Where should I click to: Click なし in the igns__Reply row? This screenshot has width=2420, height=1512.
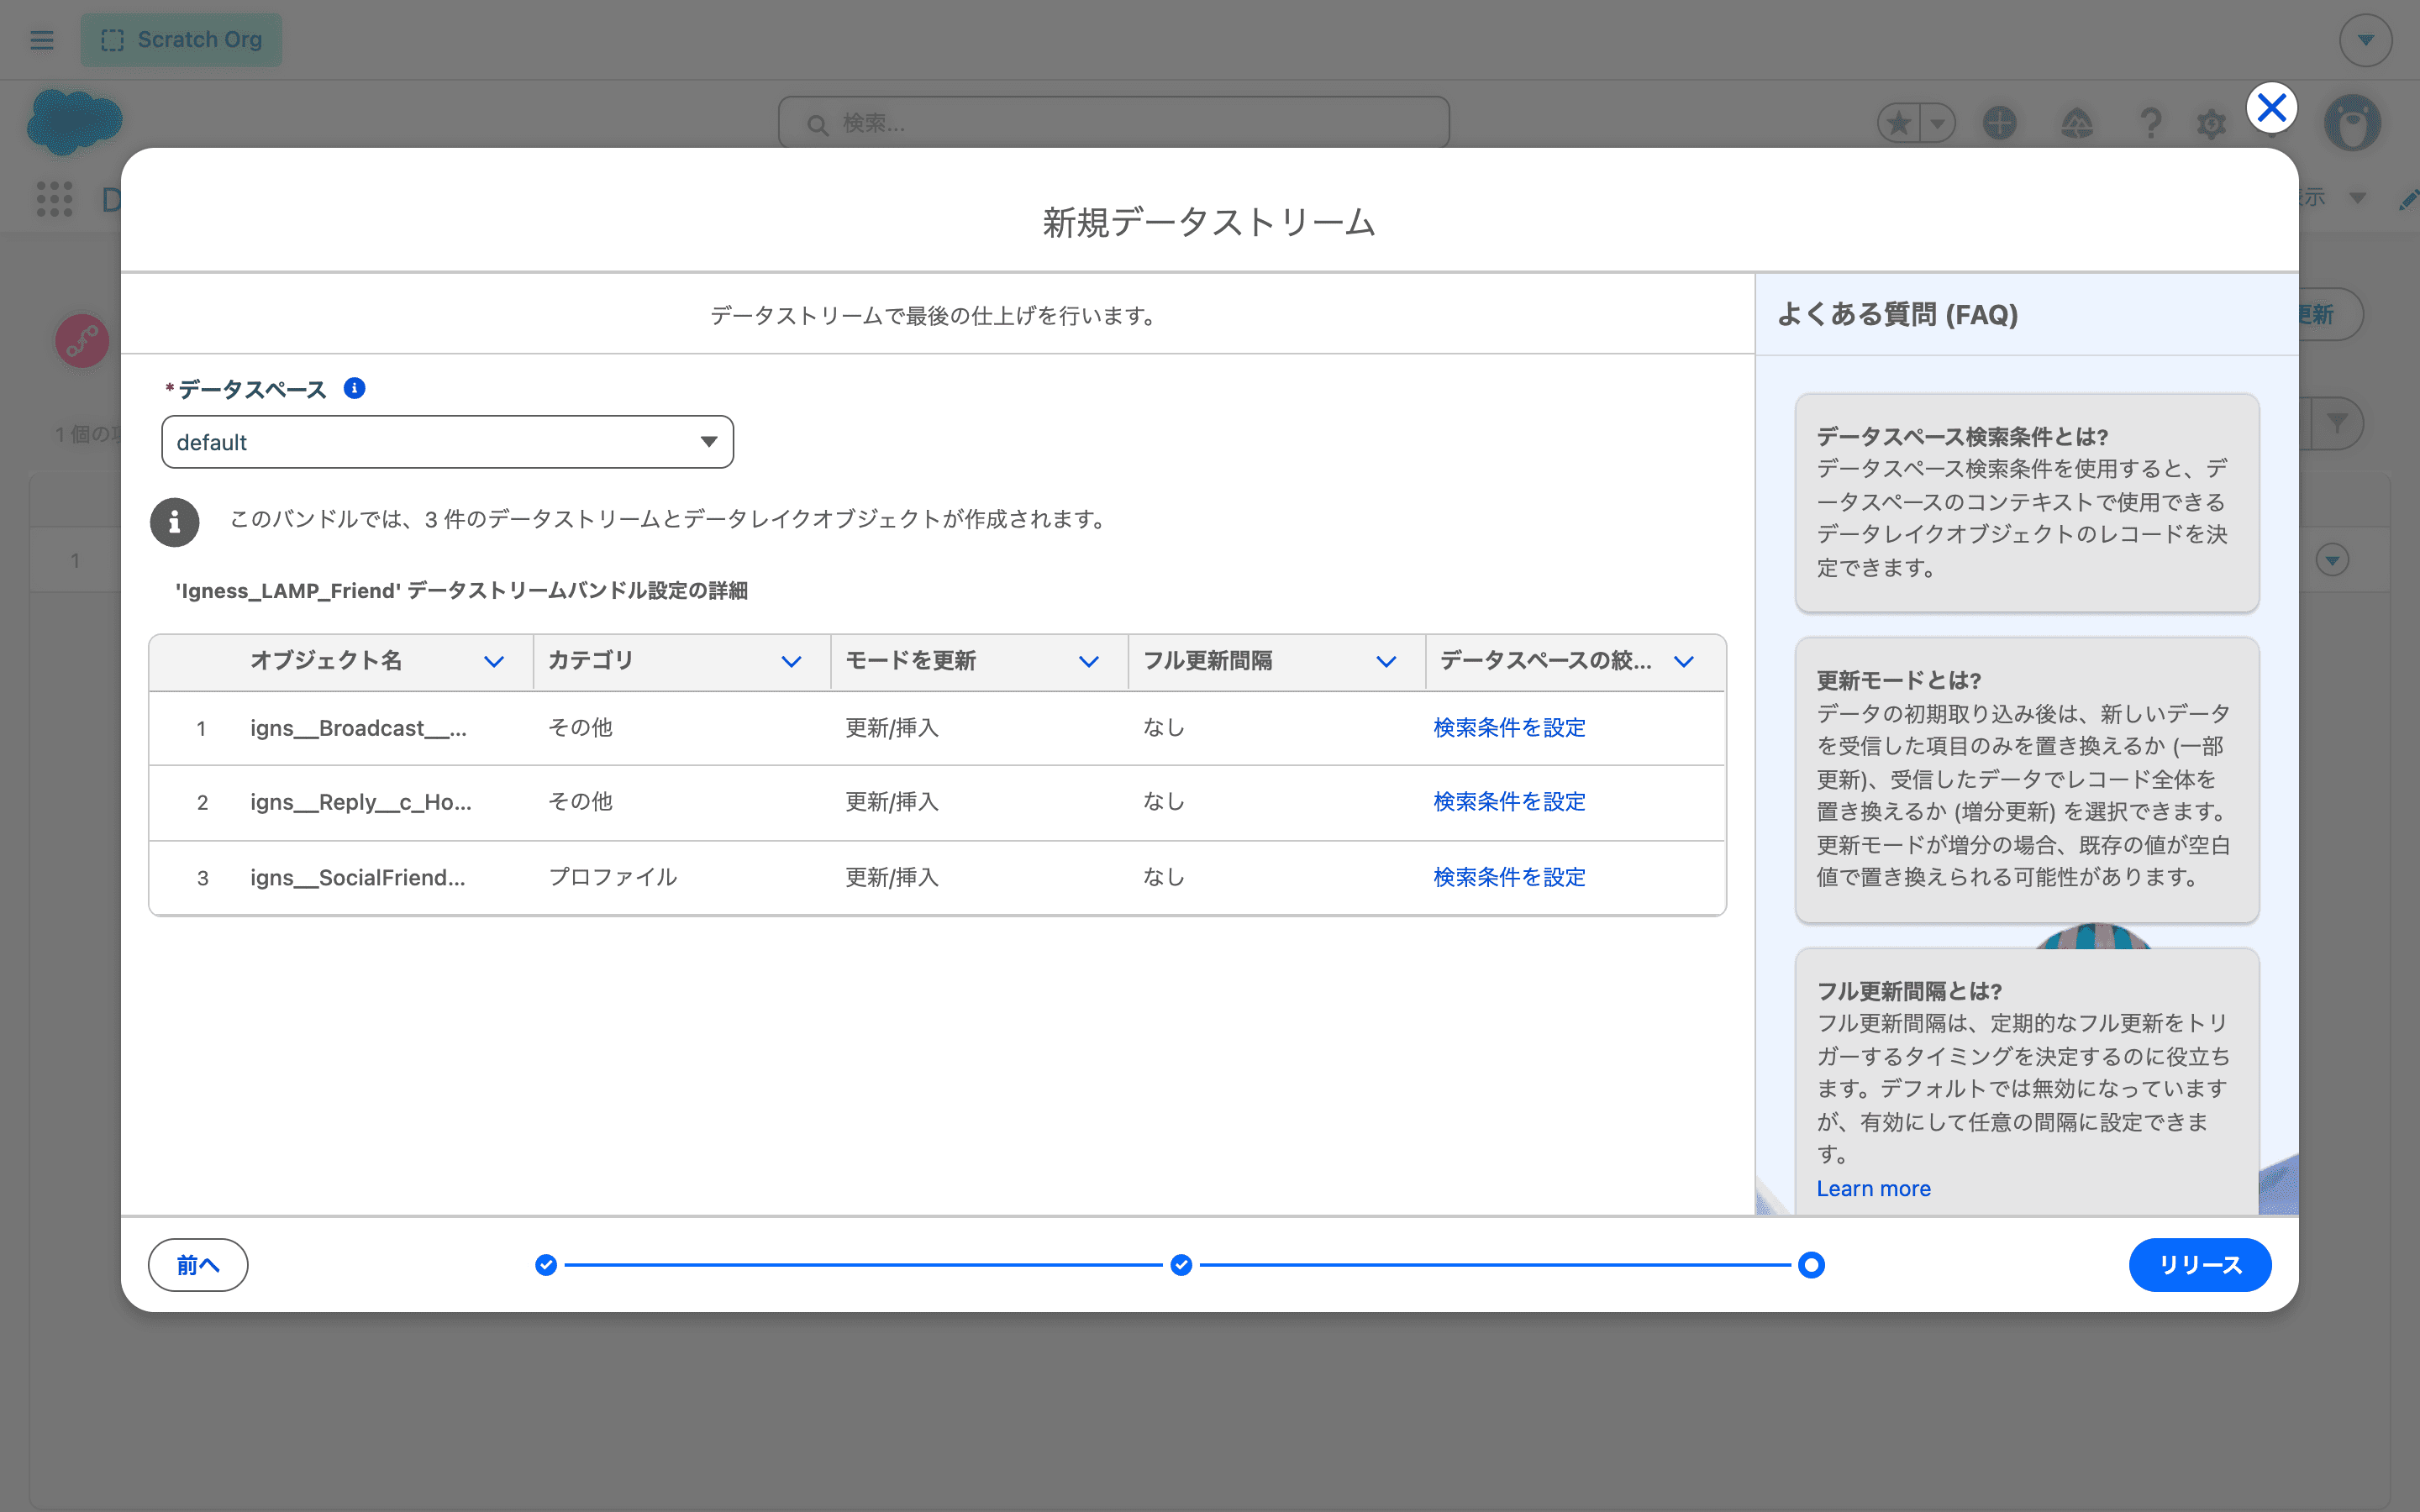[1164, 802]
